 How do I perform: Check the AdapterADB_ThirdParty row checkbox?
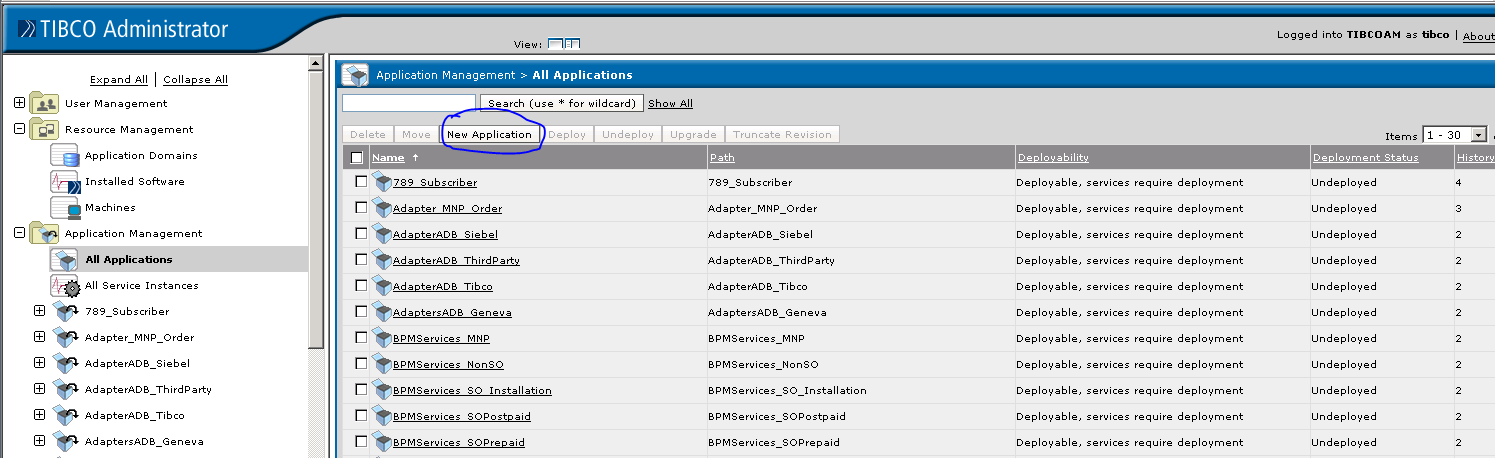(x=361, y=260)
